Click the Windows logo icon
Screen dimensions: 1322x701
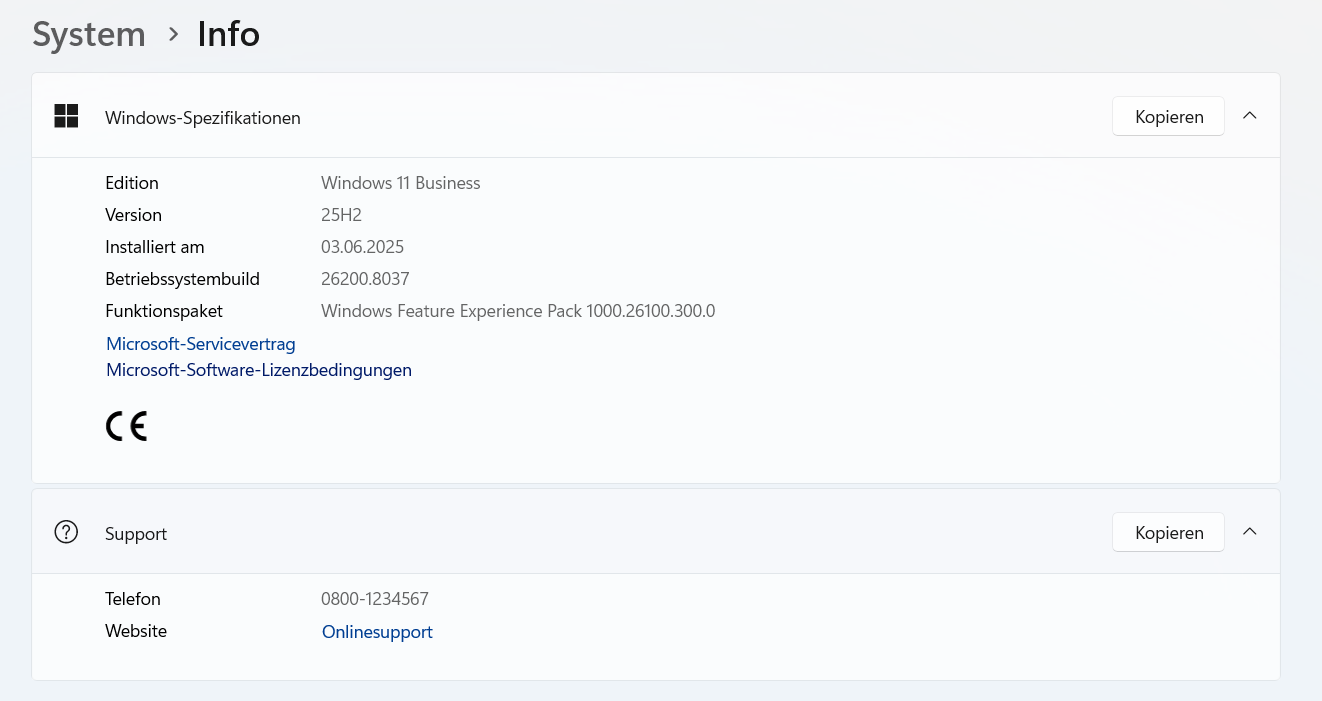tap(66, 116)
